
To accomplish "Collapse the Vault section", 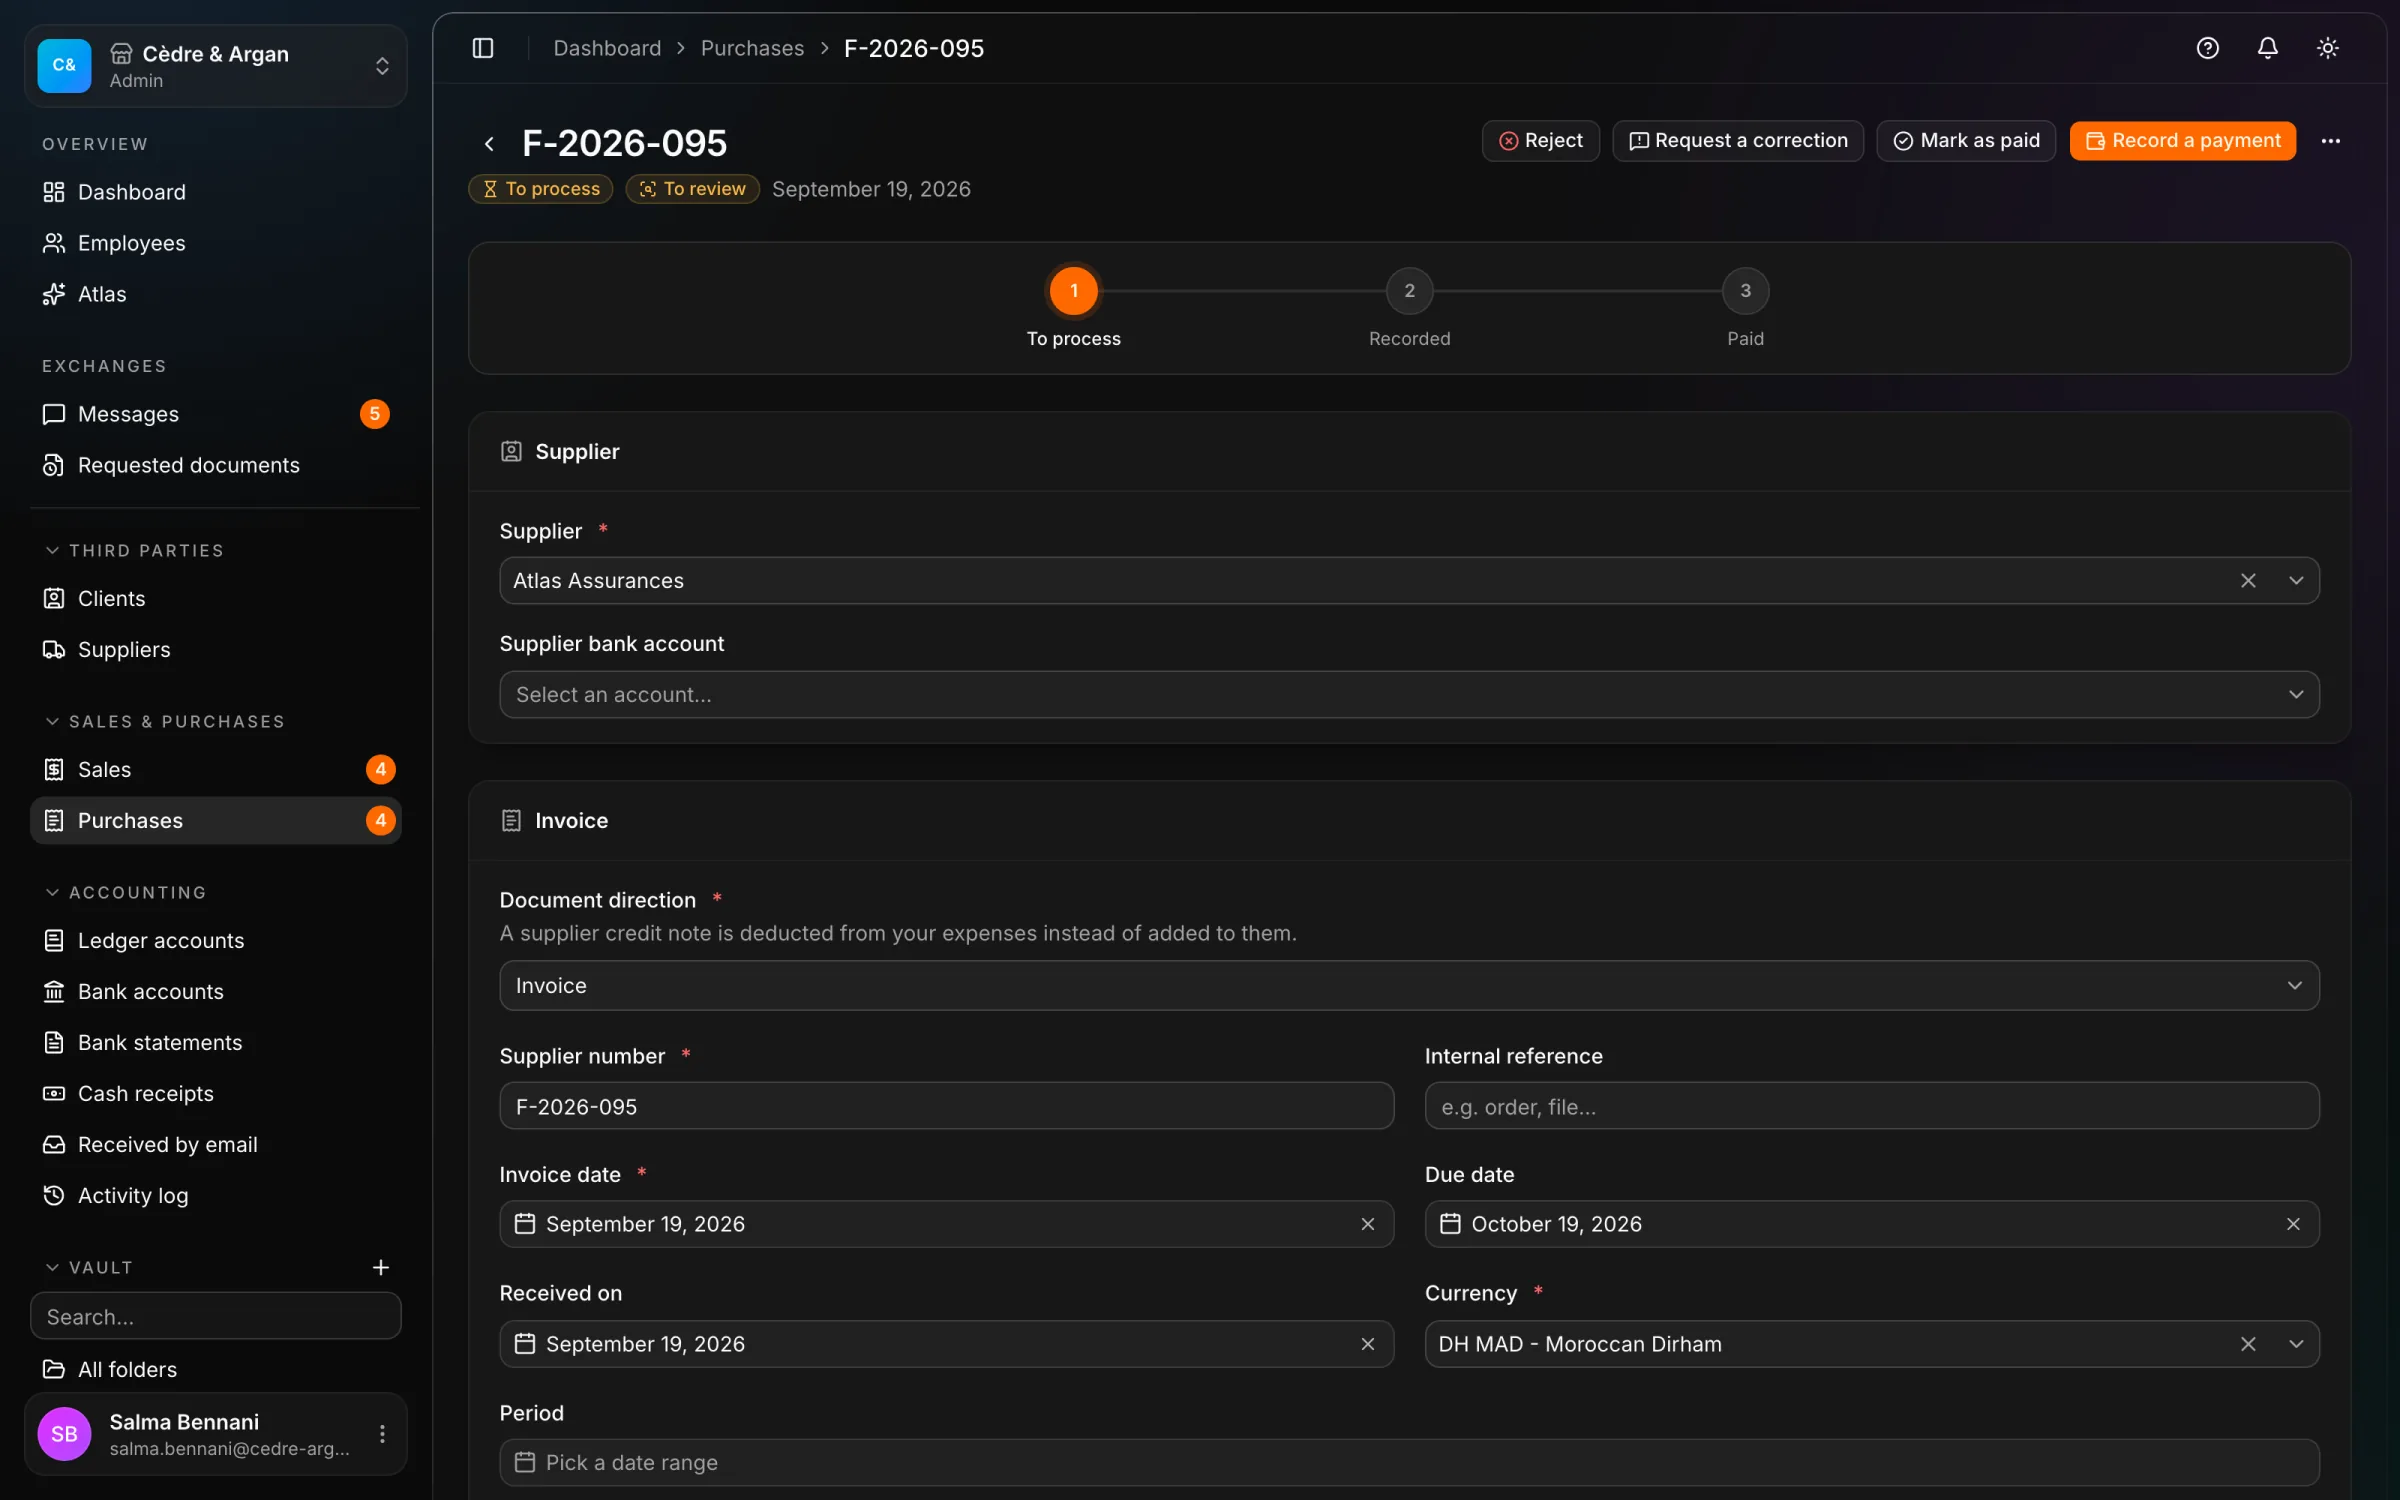I will pos(88,1268).
